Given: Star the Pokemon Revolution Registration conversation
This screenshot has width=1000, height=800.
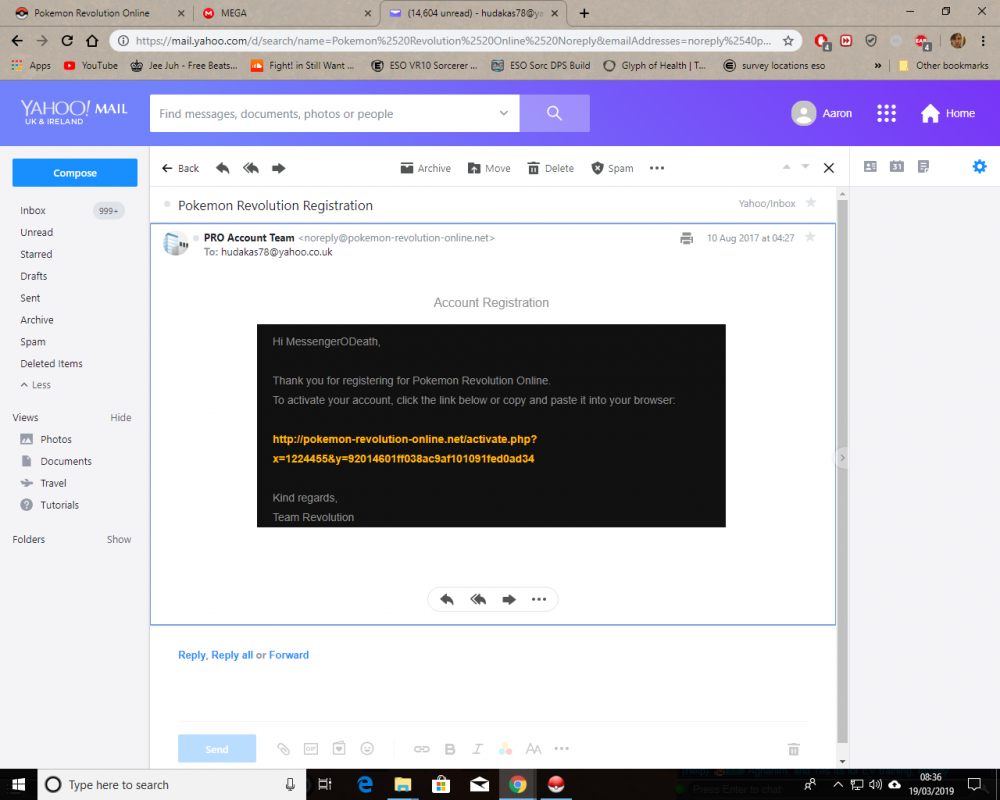Looking at the screenshot, I should click(810, 203).
